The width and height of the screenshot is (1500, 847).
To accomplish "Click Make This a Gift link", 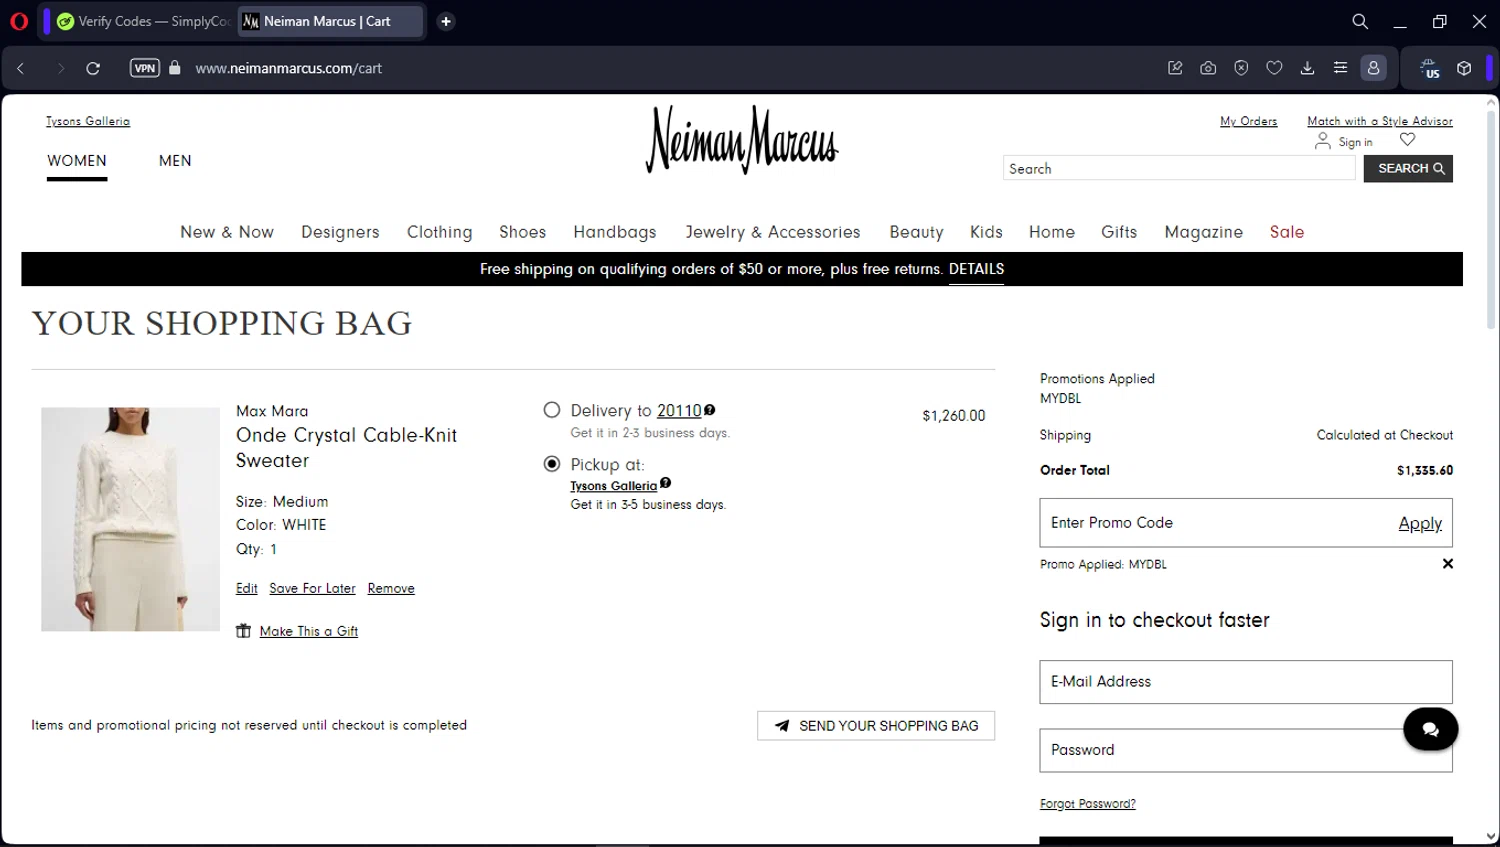I will pyautogui.click(x=308, y=631).
